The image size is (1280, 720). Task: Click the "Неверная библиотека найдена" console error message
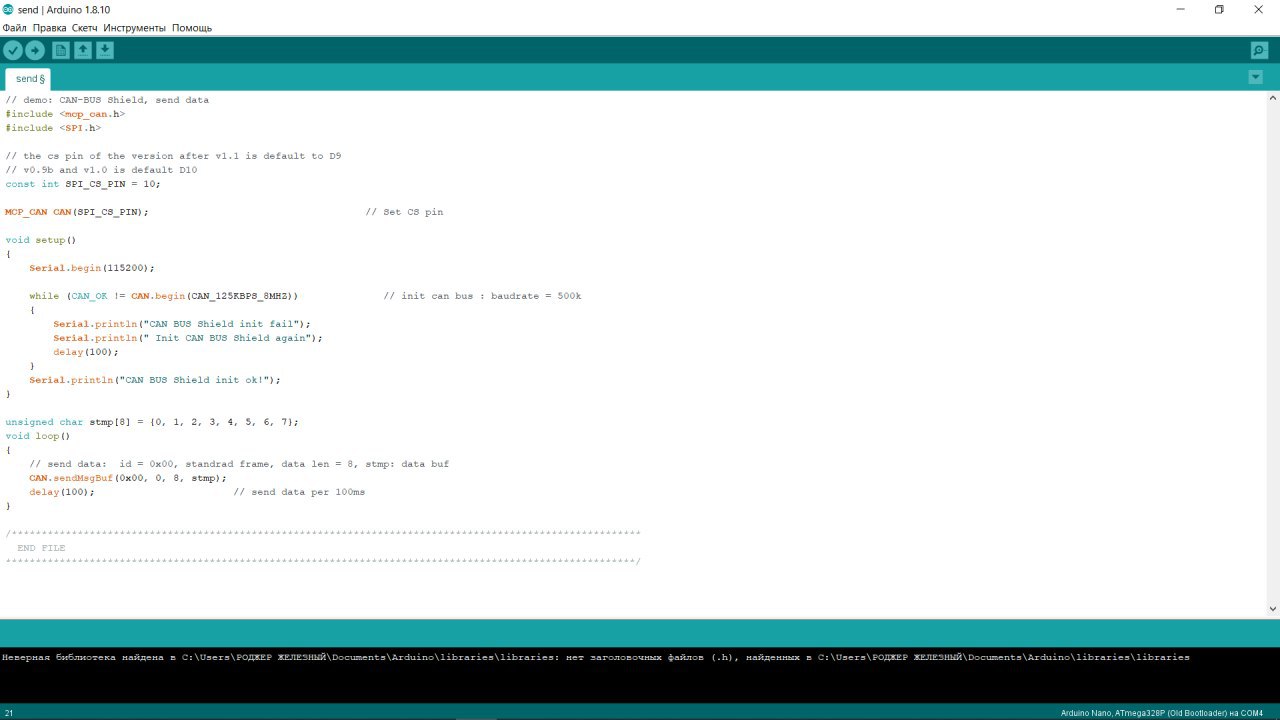coord(596,657)
